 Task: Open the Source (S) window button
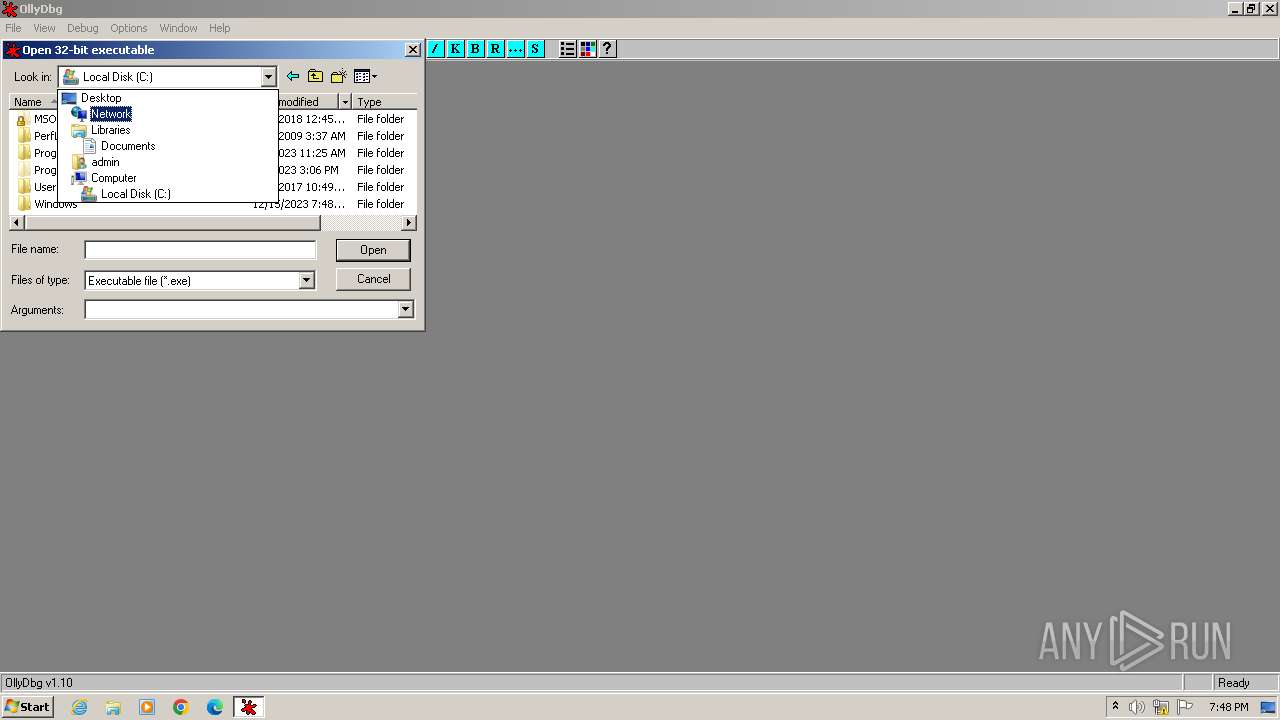[x=536, y=49]
